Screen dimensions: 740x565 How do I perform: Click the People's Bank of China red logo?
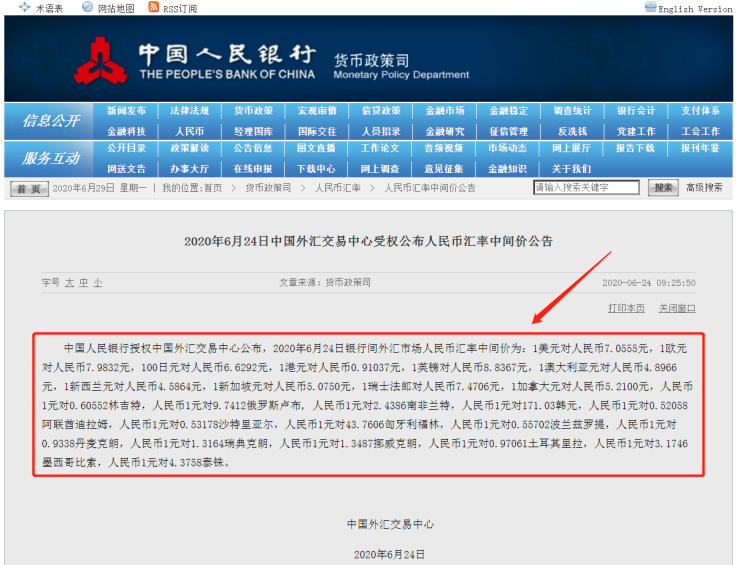pyautogui.click(x=102, y=60)
